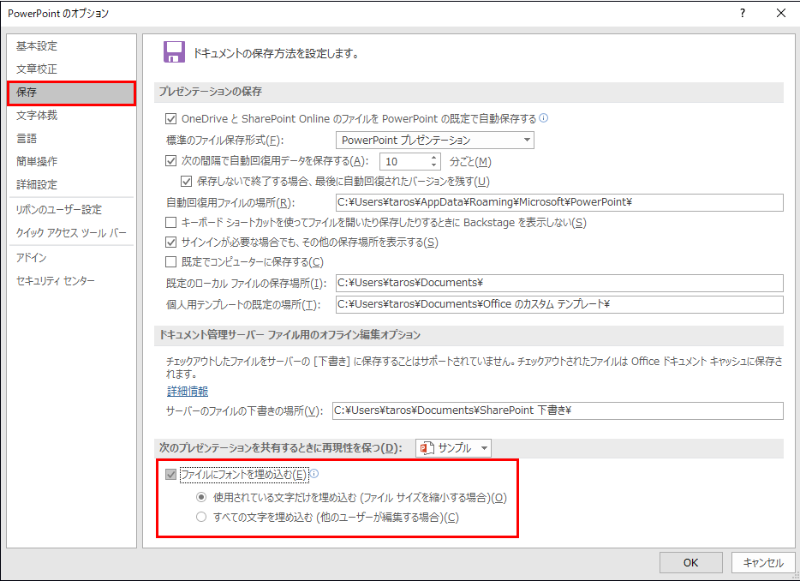Select すべての文字を埋め込む radio button
800x581 pixels.
(x=201, y=517)
